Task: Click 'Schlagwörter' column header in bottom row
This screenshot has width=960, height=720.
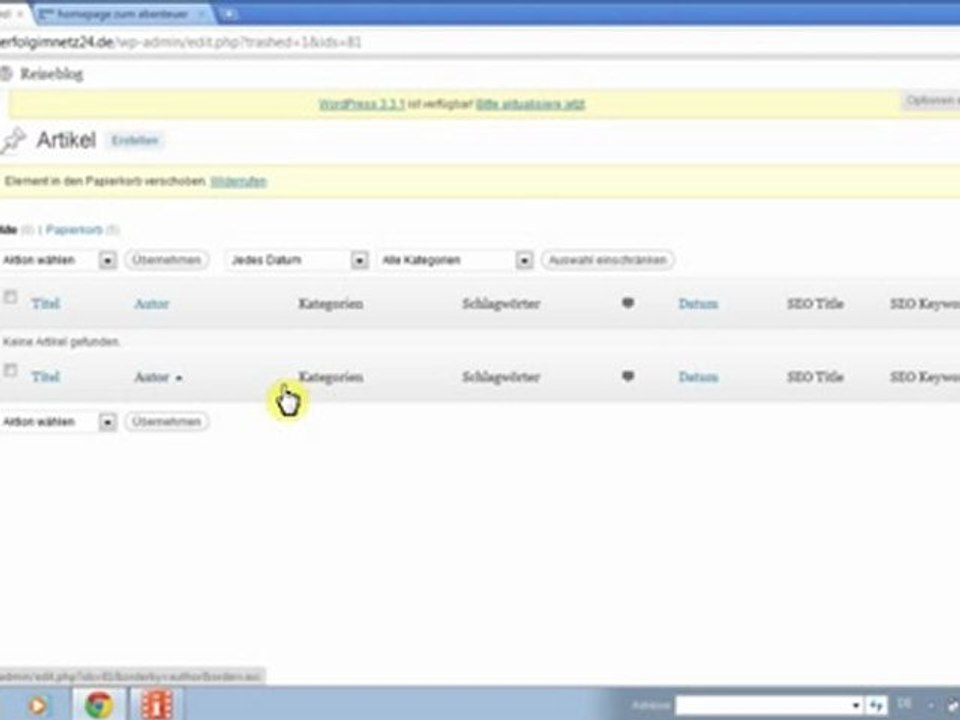Action: [x=501, y=377]
